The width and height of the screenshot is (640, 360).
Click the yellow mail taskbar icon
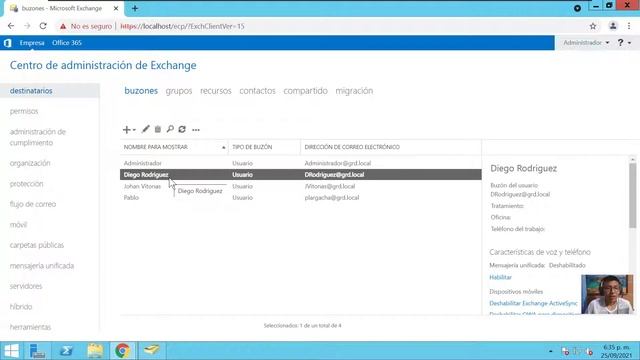[x=151, y=350]
